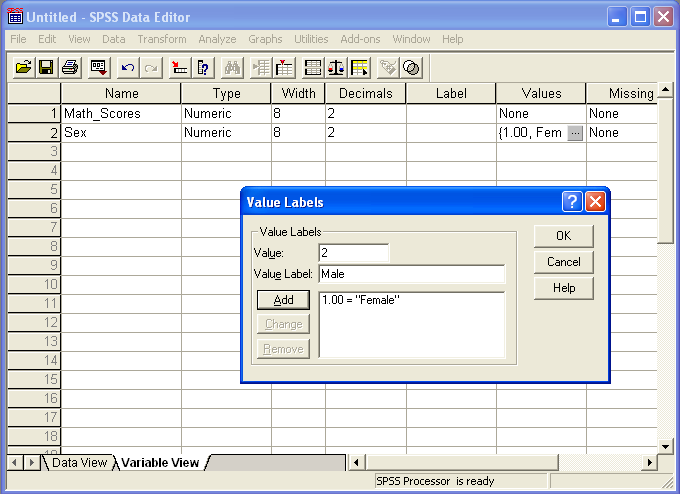
Task: Click the Name column header
Action: pos(121,93)
